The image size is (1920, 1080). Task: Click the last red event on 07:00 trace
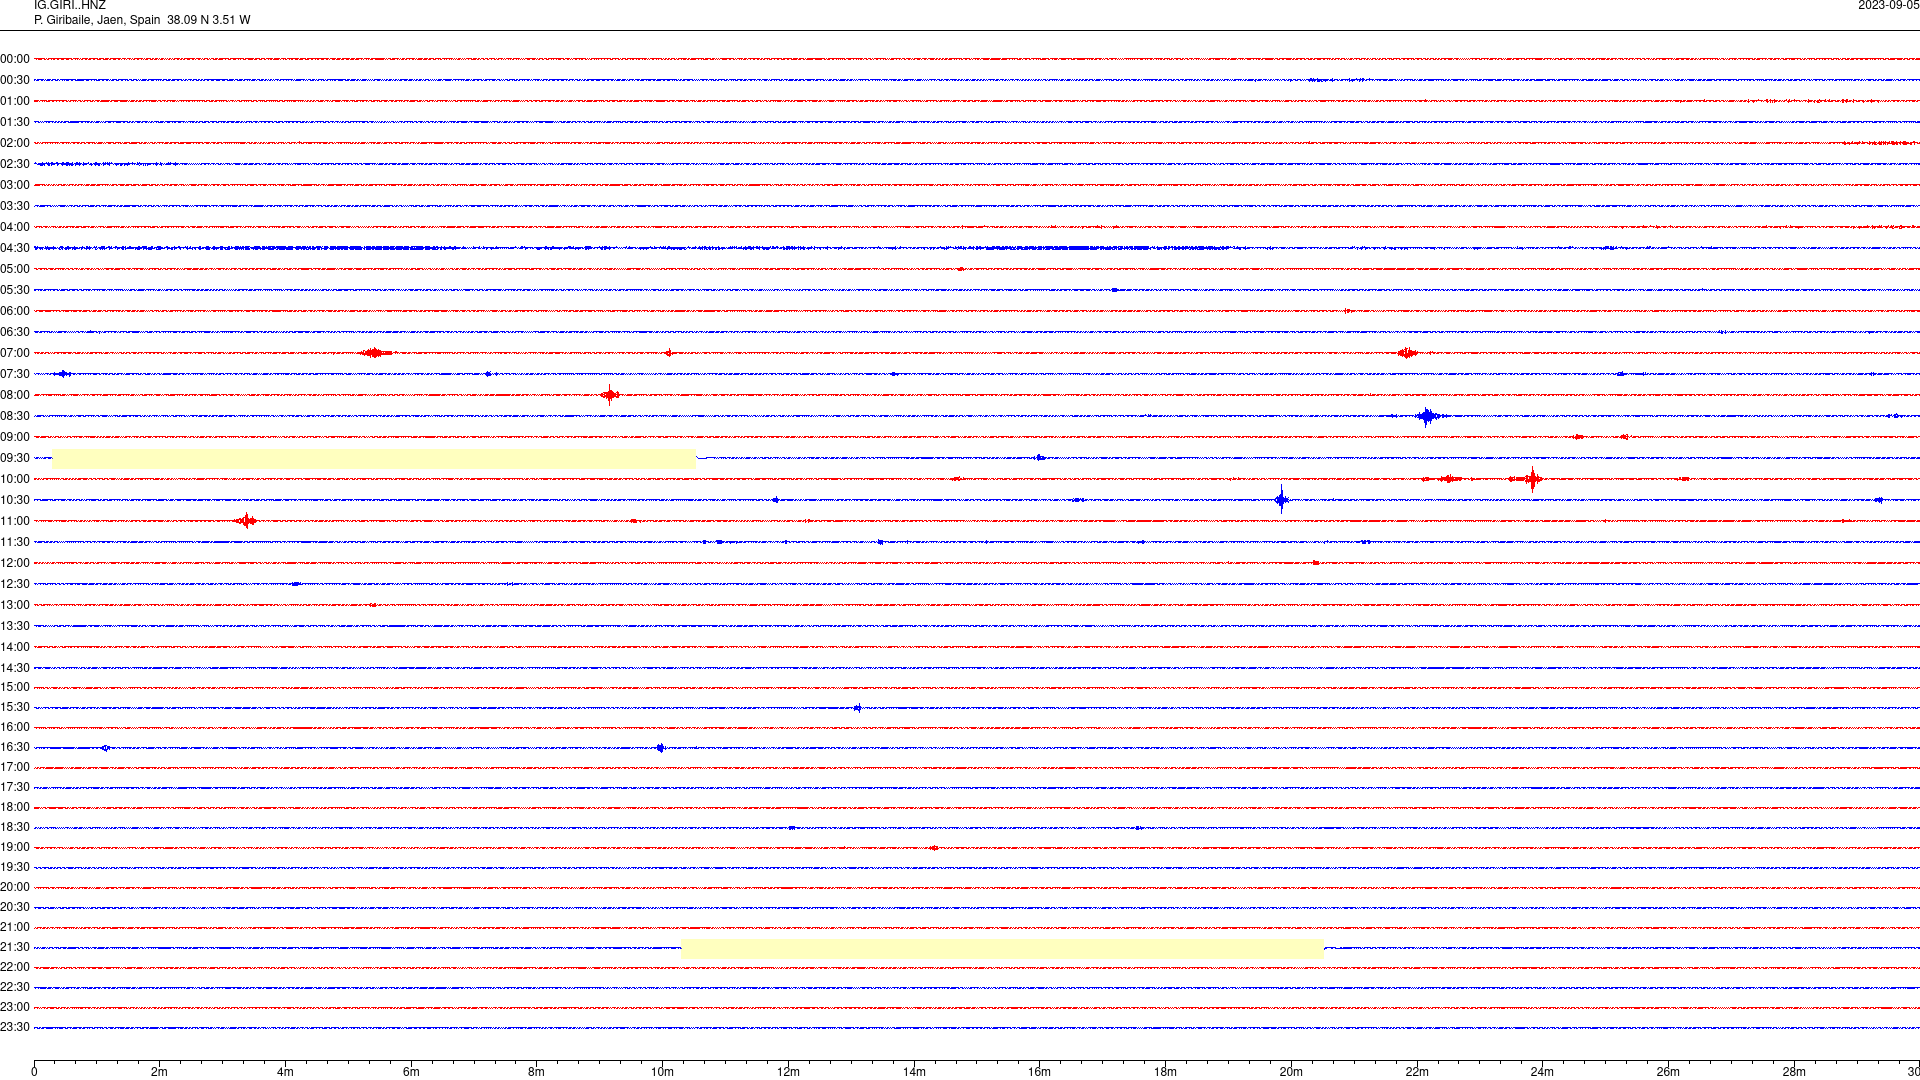coord(1408,352)
